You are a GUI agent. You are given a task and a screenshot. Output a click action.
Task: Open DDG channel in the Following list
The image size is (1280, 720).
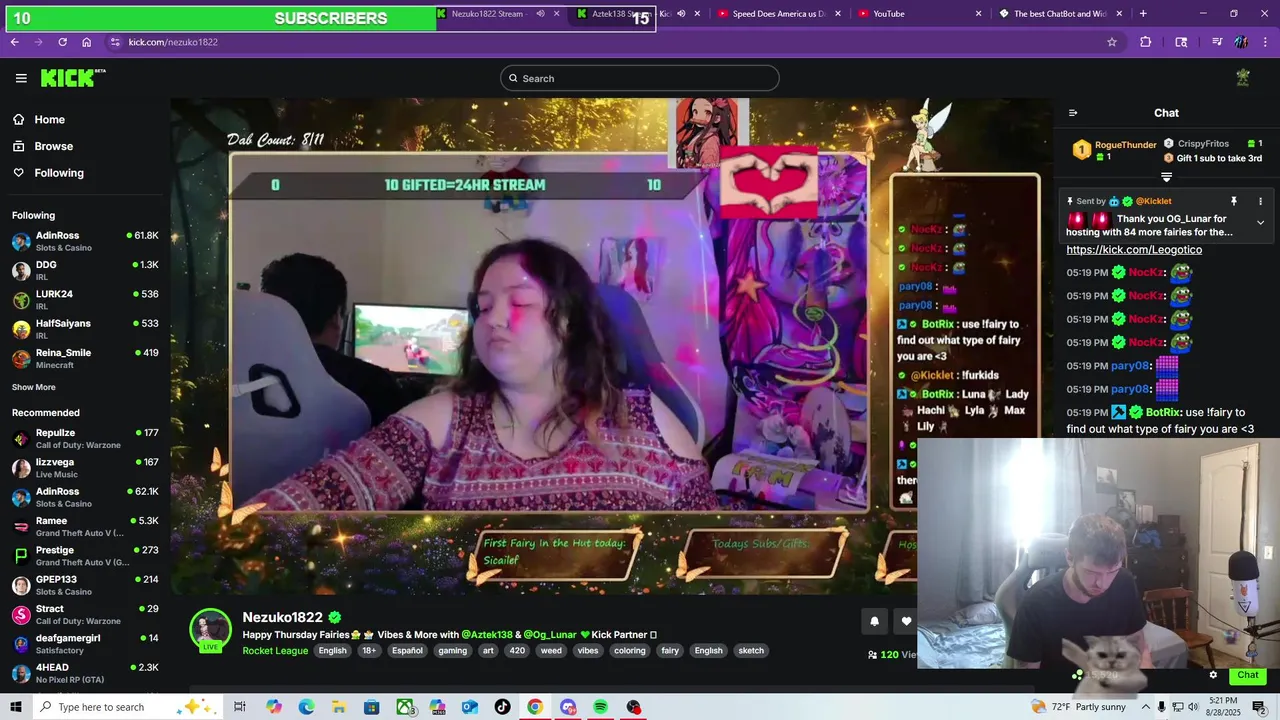pos(85,270)
